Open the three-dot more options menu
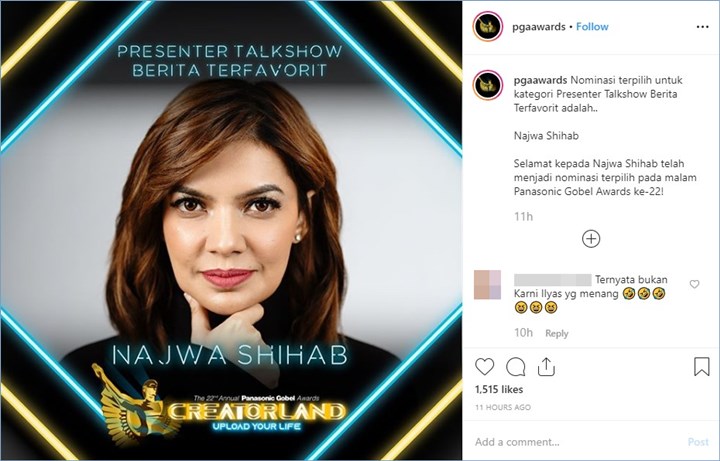Screen dimensions: 720x461 coord(703,27)
